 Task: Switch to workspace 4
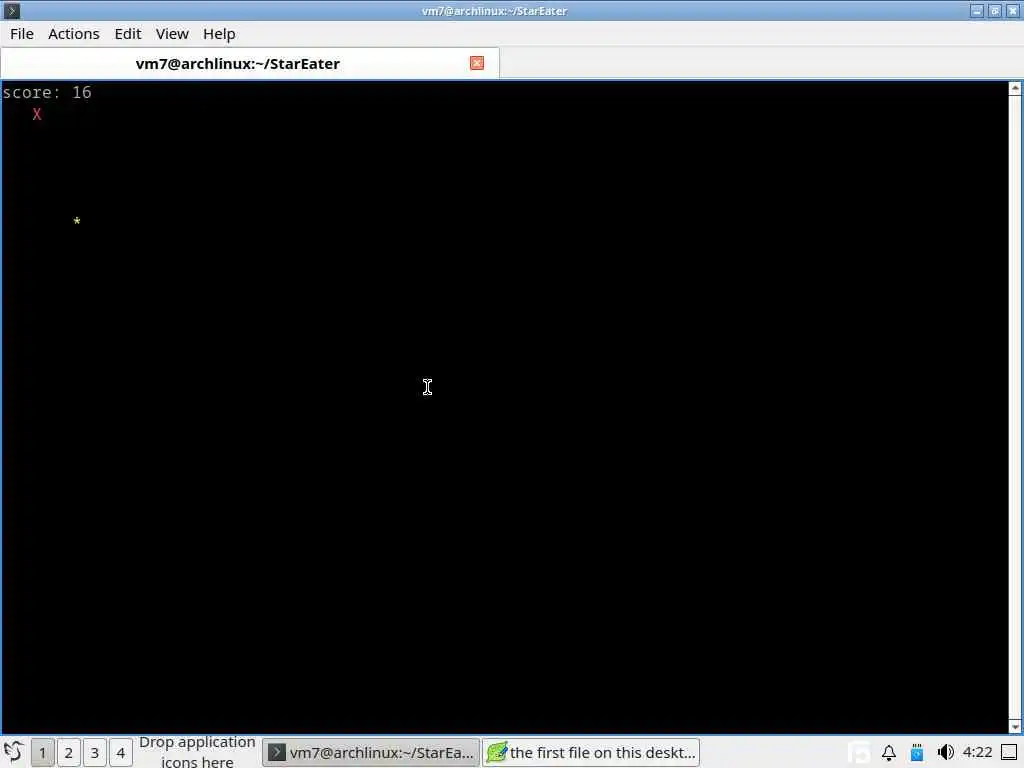121,753
